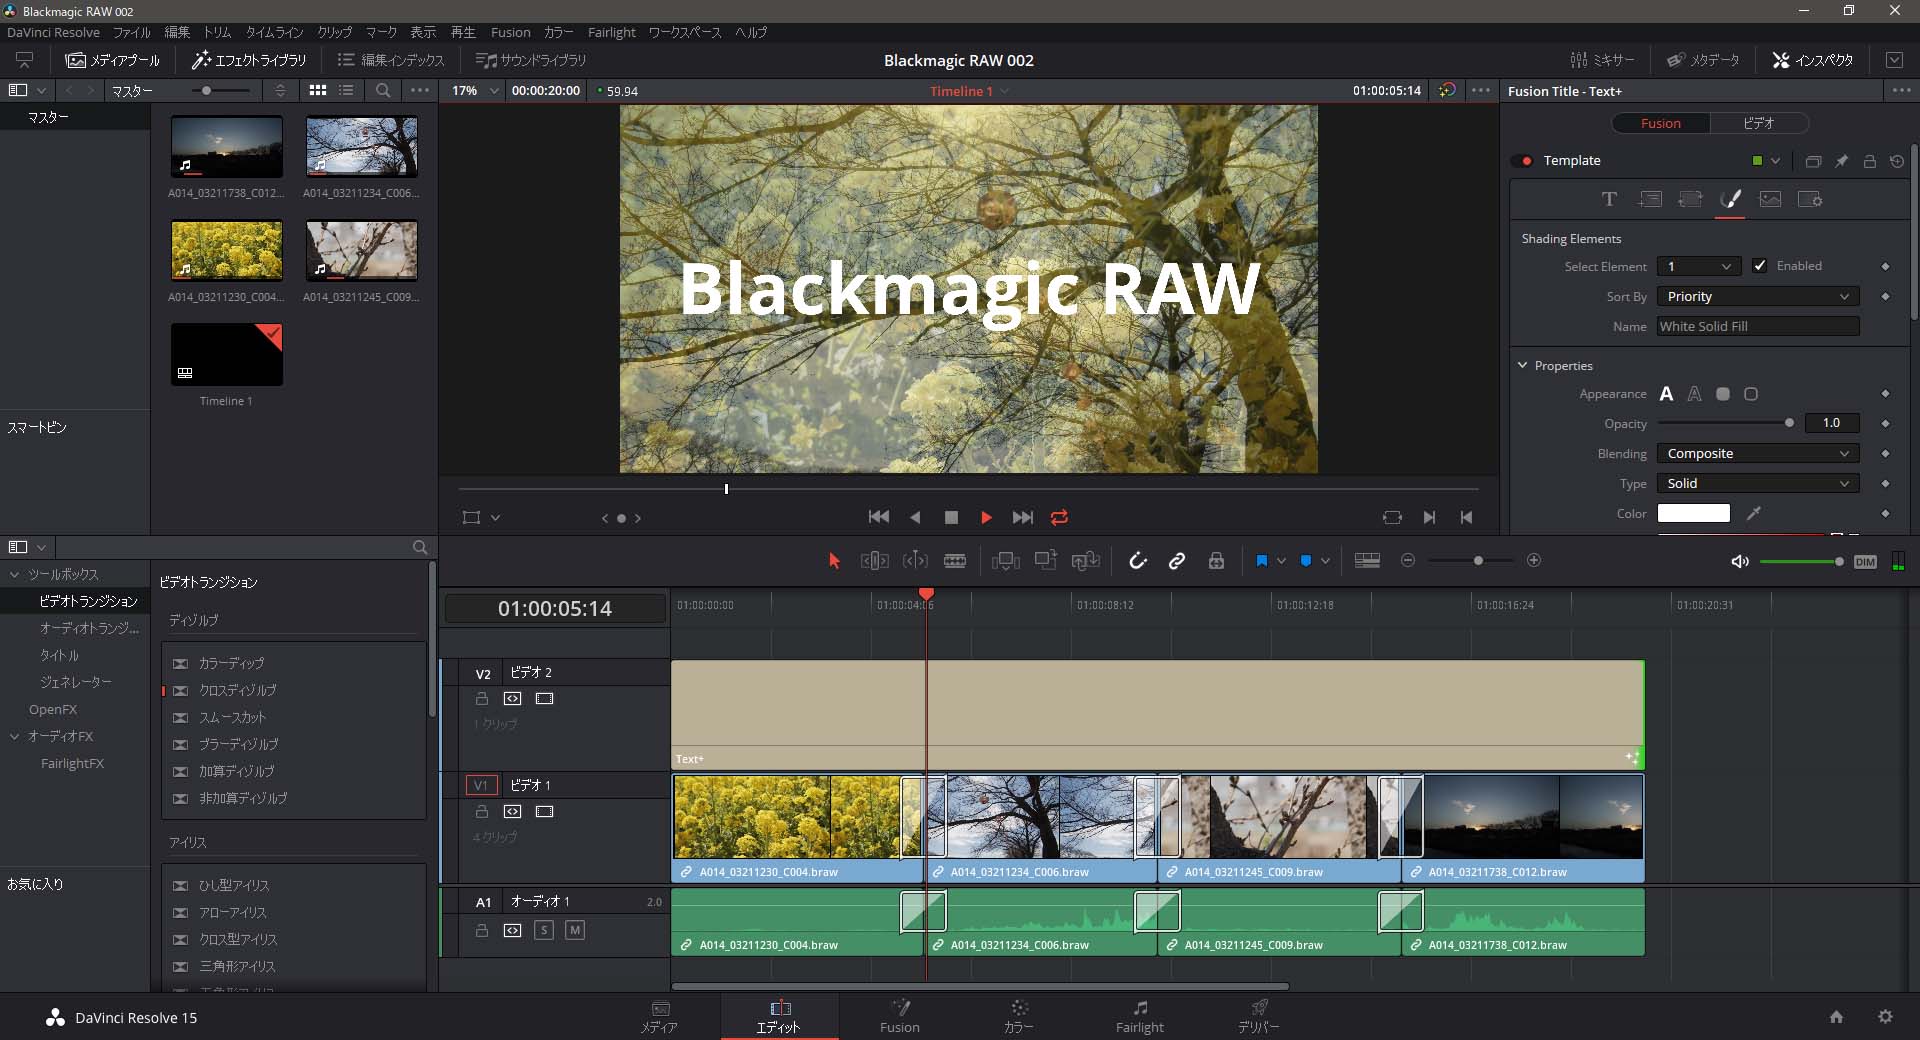This screenshot has height=1040, width=1920.
Task: Switch to ビデオ tab in Inspector
Action: click(x=1759, y=123)
